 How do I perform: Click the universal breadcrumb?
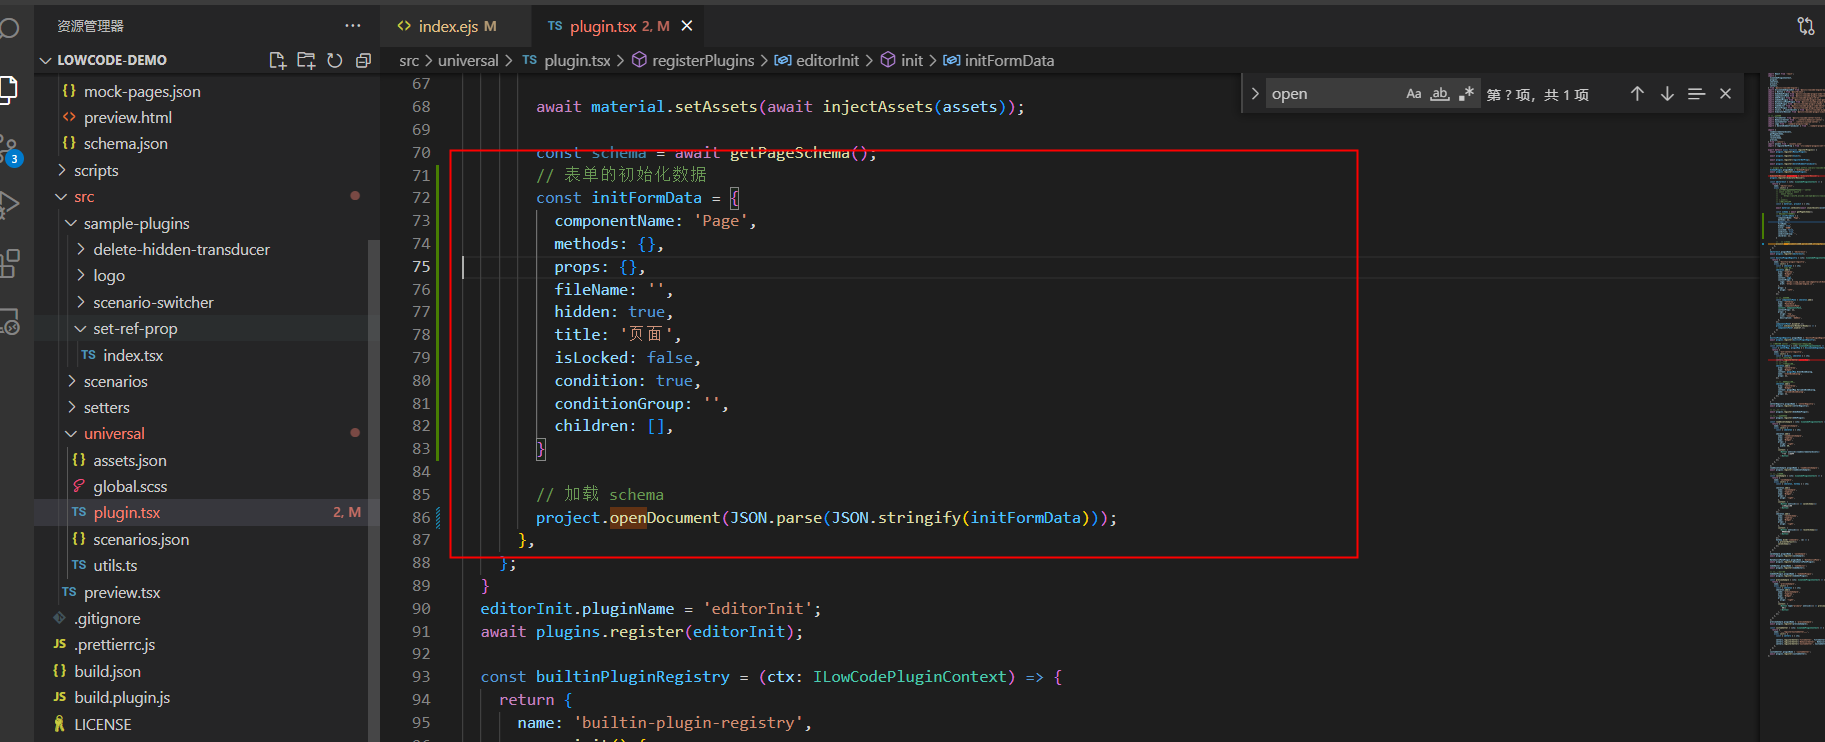point(468,61)
